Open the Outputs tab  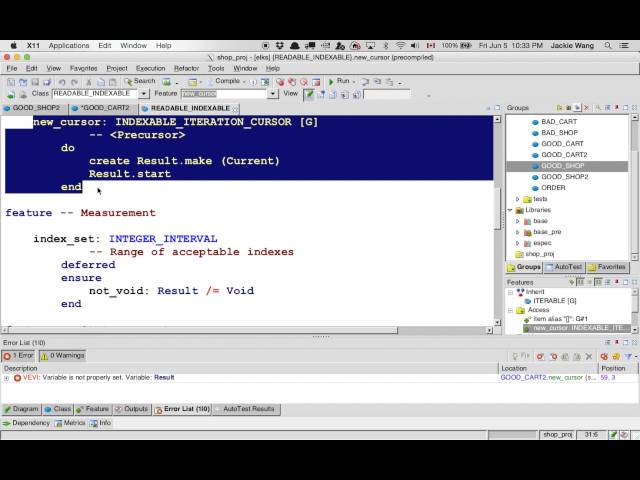point(132,409)
